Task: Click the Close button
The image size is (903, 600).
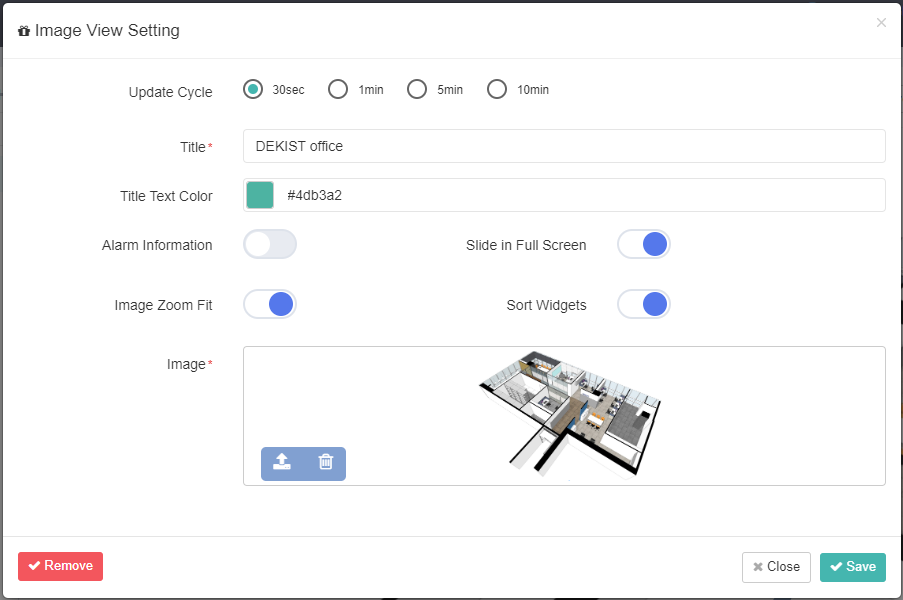Action: point(776,567)
